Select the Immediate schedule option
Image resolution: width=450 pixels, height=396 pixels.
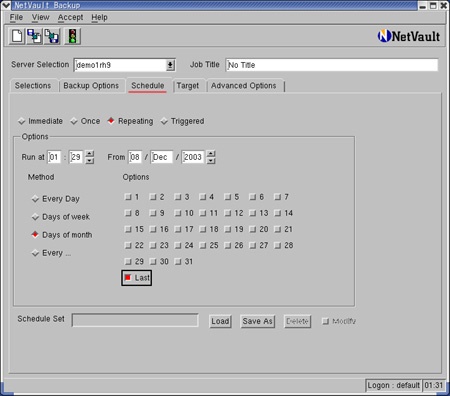[x=40, y=121]
